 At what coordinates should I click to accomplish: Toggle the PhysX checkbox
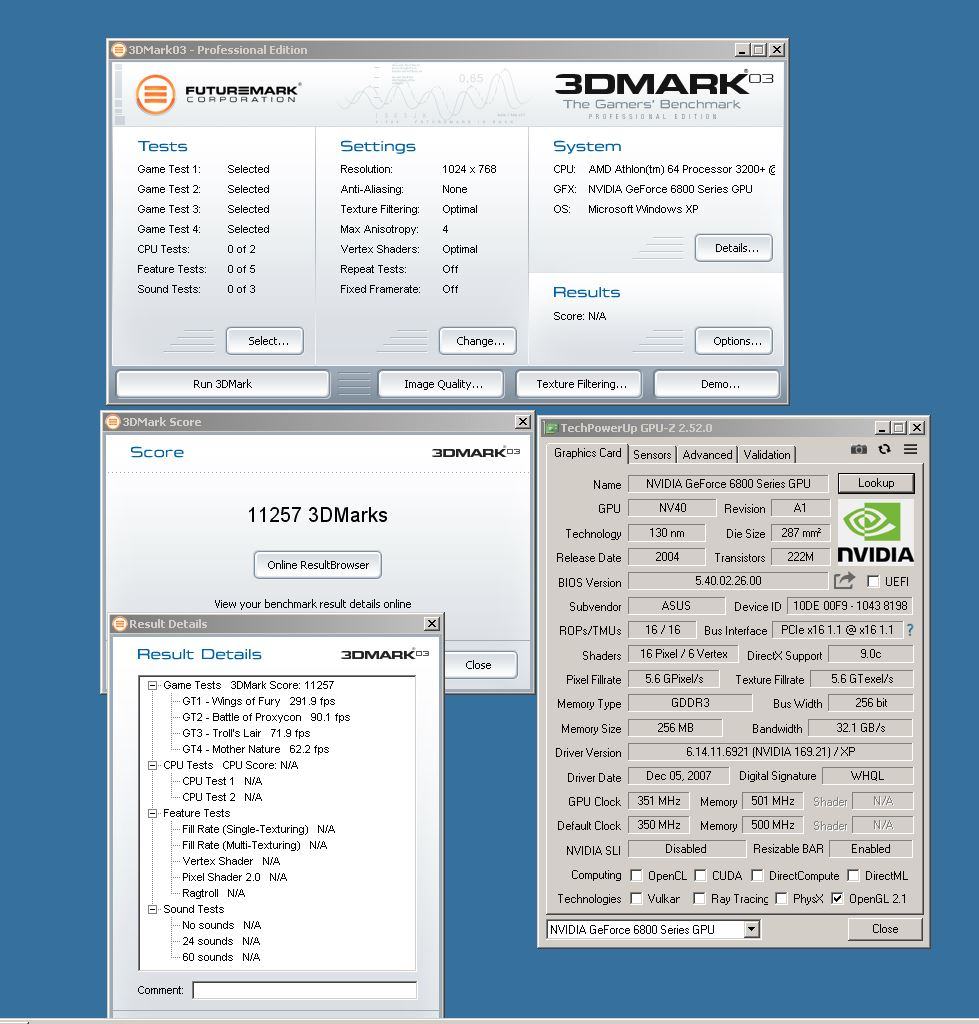pyautogui.click(x=780, y=899)
